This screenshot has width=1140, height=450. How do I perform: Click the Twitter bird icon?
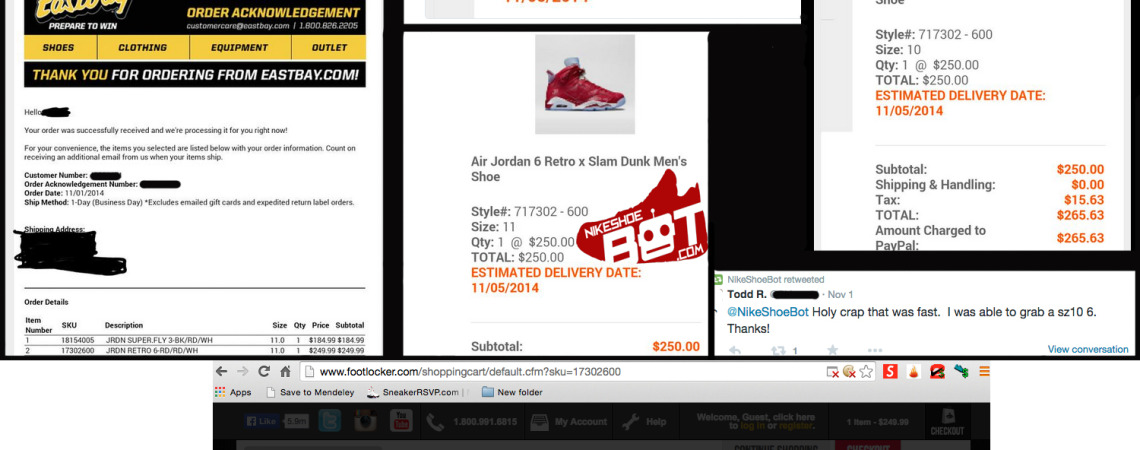click(329, 421)
